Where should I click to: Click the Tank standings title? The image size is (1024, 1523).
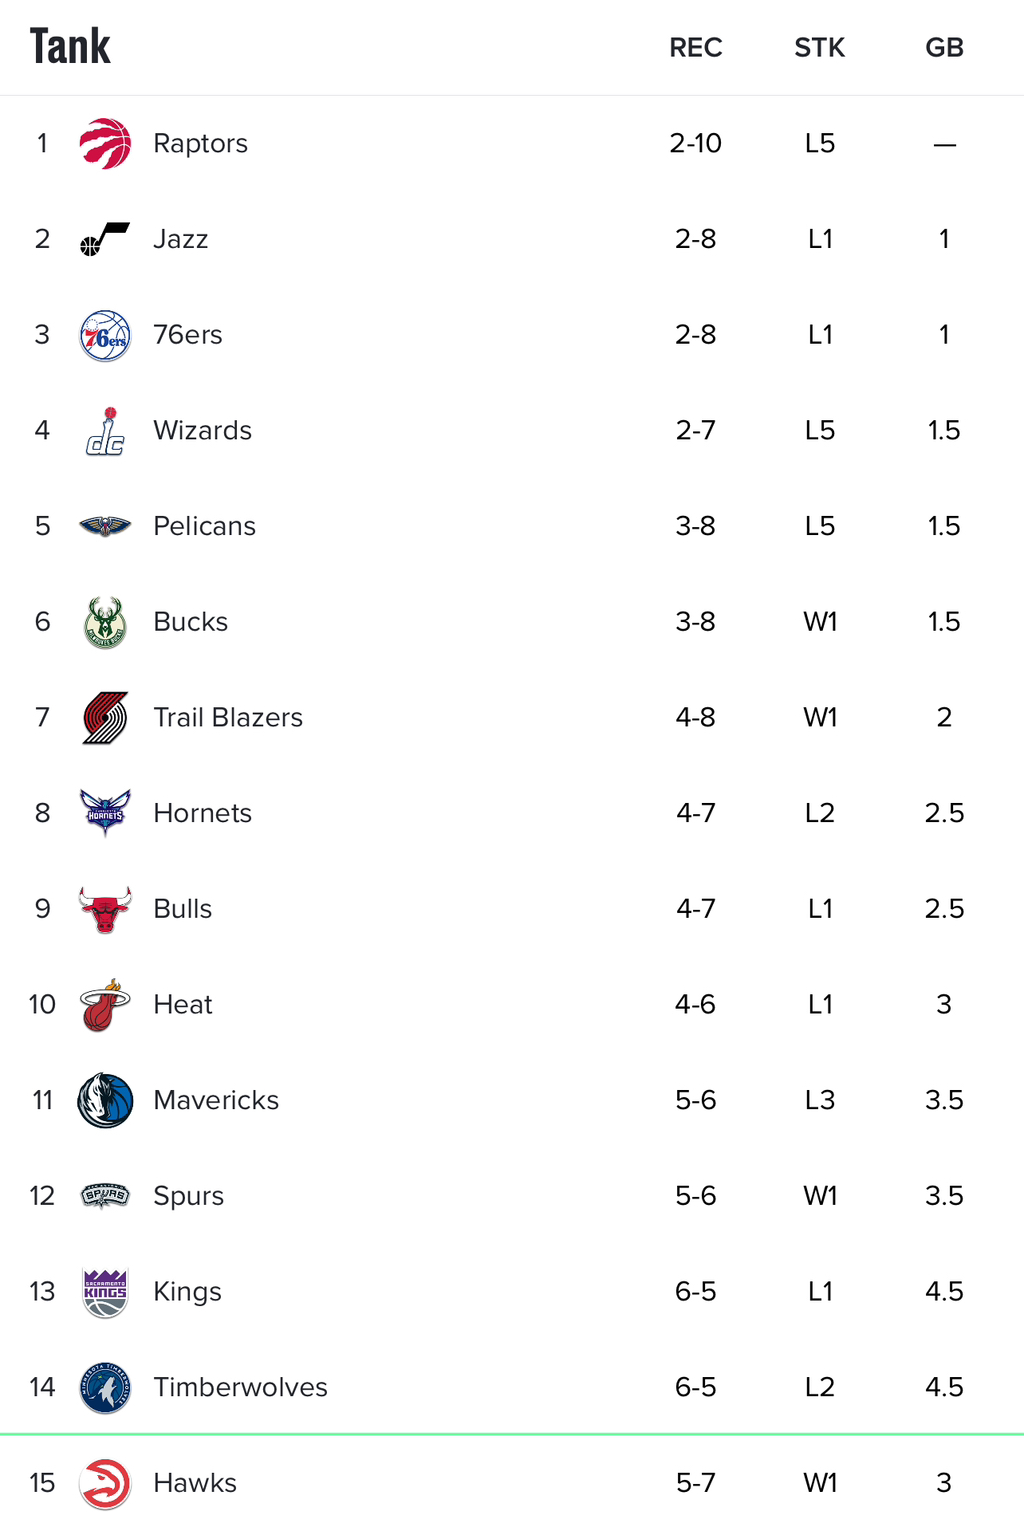point(70,46)
